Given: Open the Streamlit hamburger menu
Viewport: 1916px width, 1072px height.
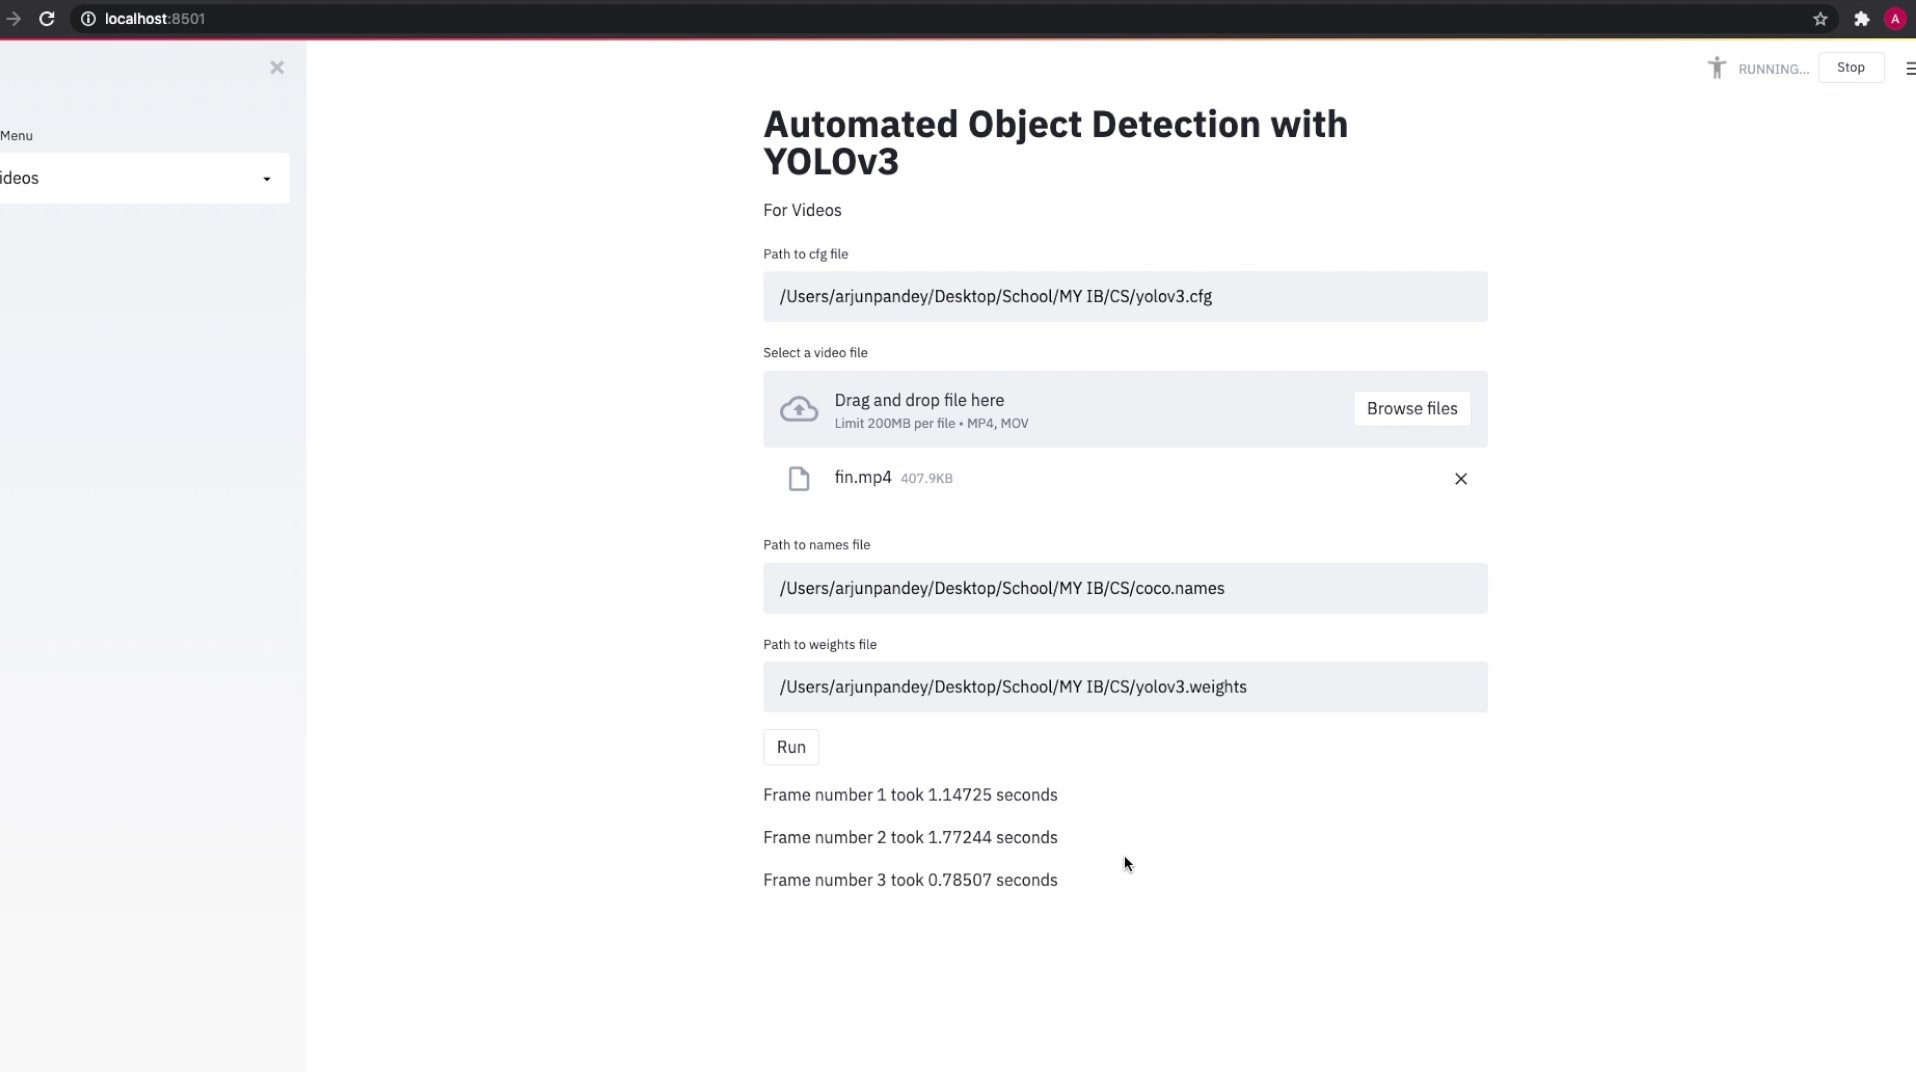Looking at the screenshot, I should click(x=1909, y=68).
